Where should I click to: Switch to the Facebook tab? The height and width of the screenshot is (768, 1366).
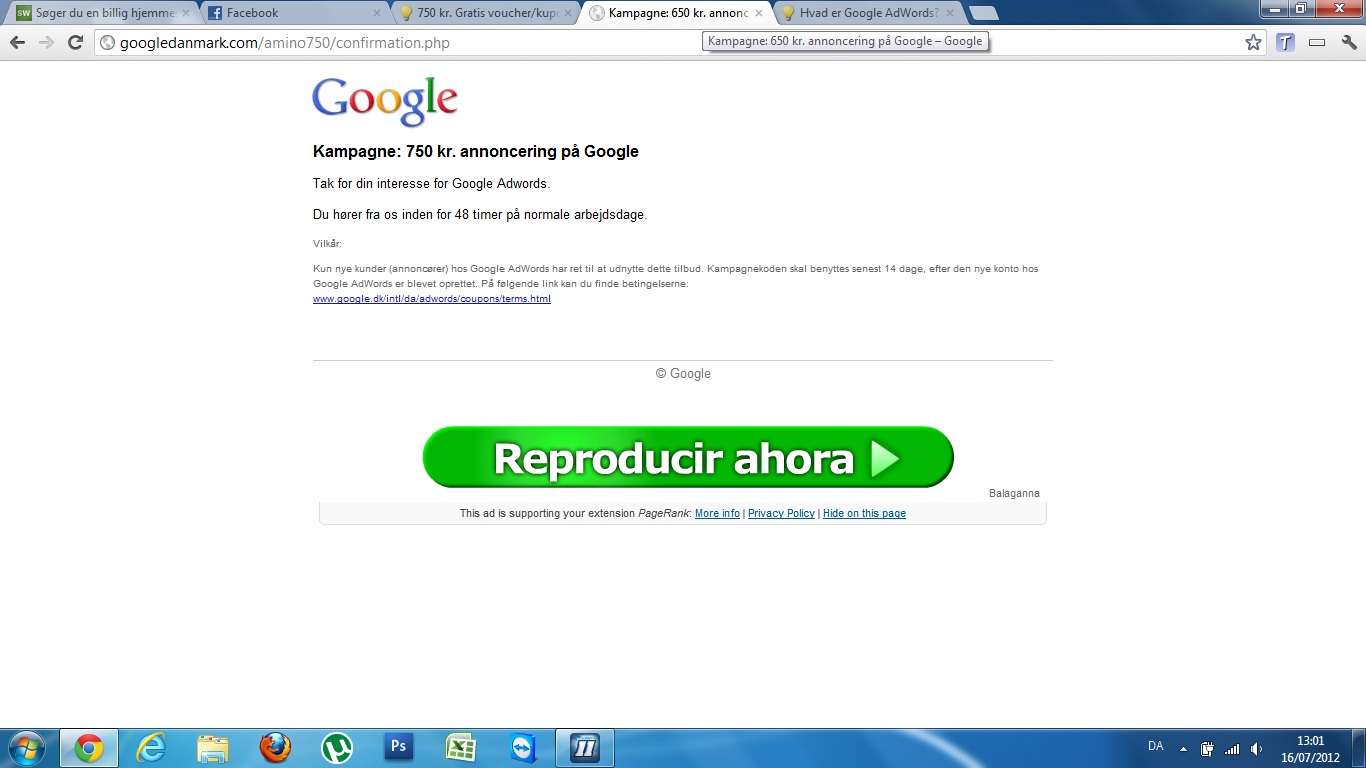click(295, 13)
